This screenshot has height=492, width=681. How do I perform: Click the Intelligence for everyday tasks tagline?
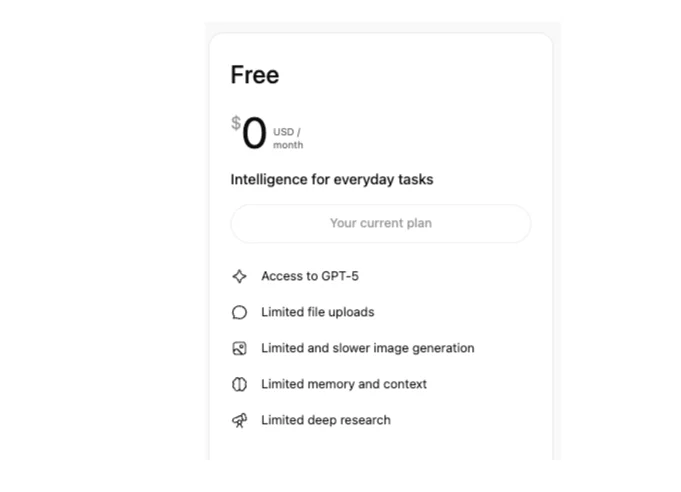pos(332,180)
